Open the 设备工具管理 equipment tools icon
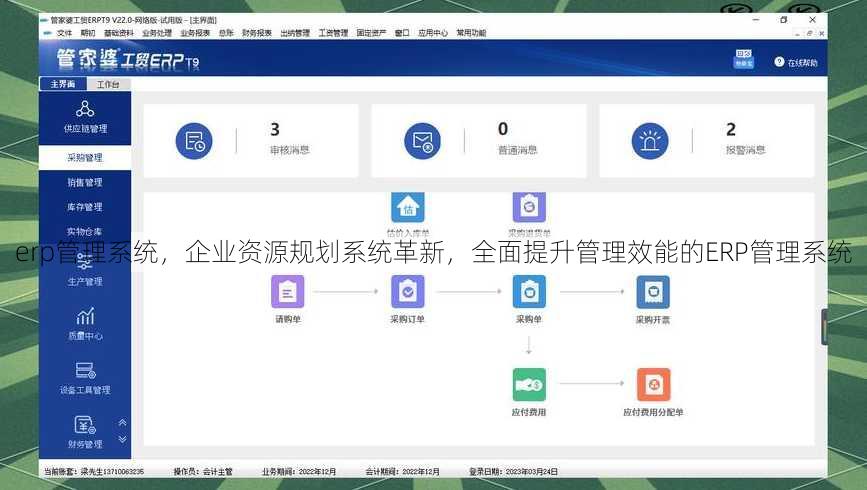Screen dimensions: 867x490 [85, 370]
